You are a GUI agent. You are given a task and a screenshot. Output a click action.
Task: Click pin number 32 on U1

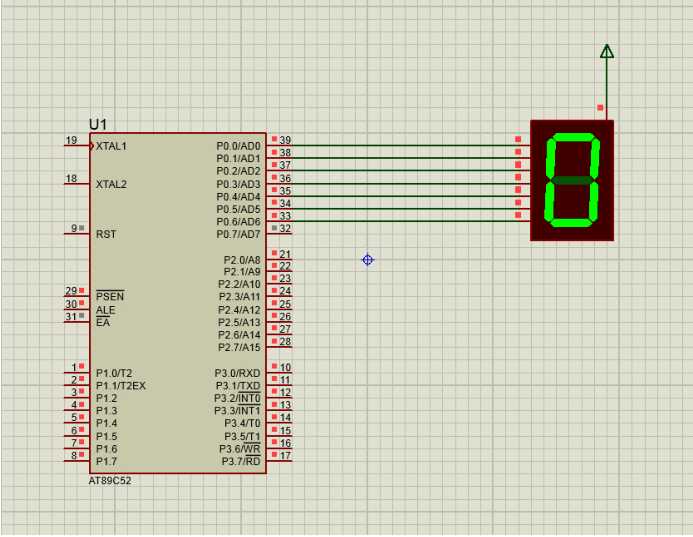click(285, 229)
